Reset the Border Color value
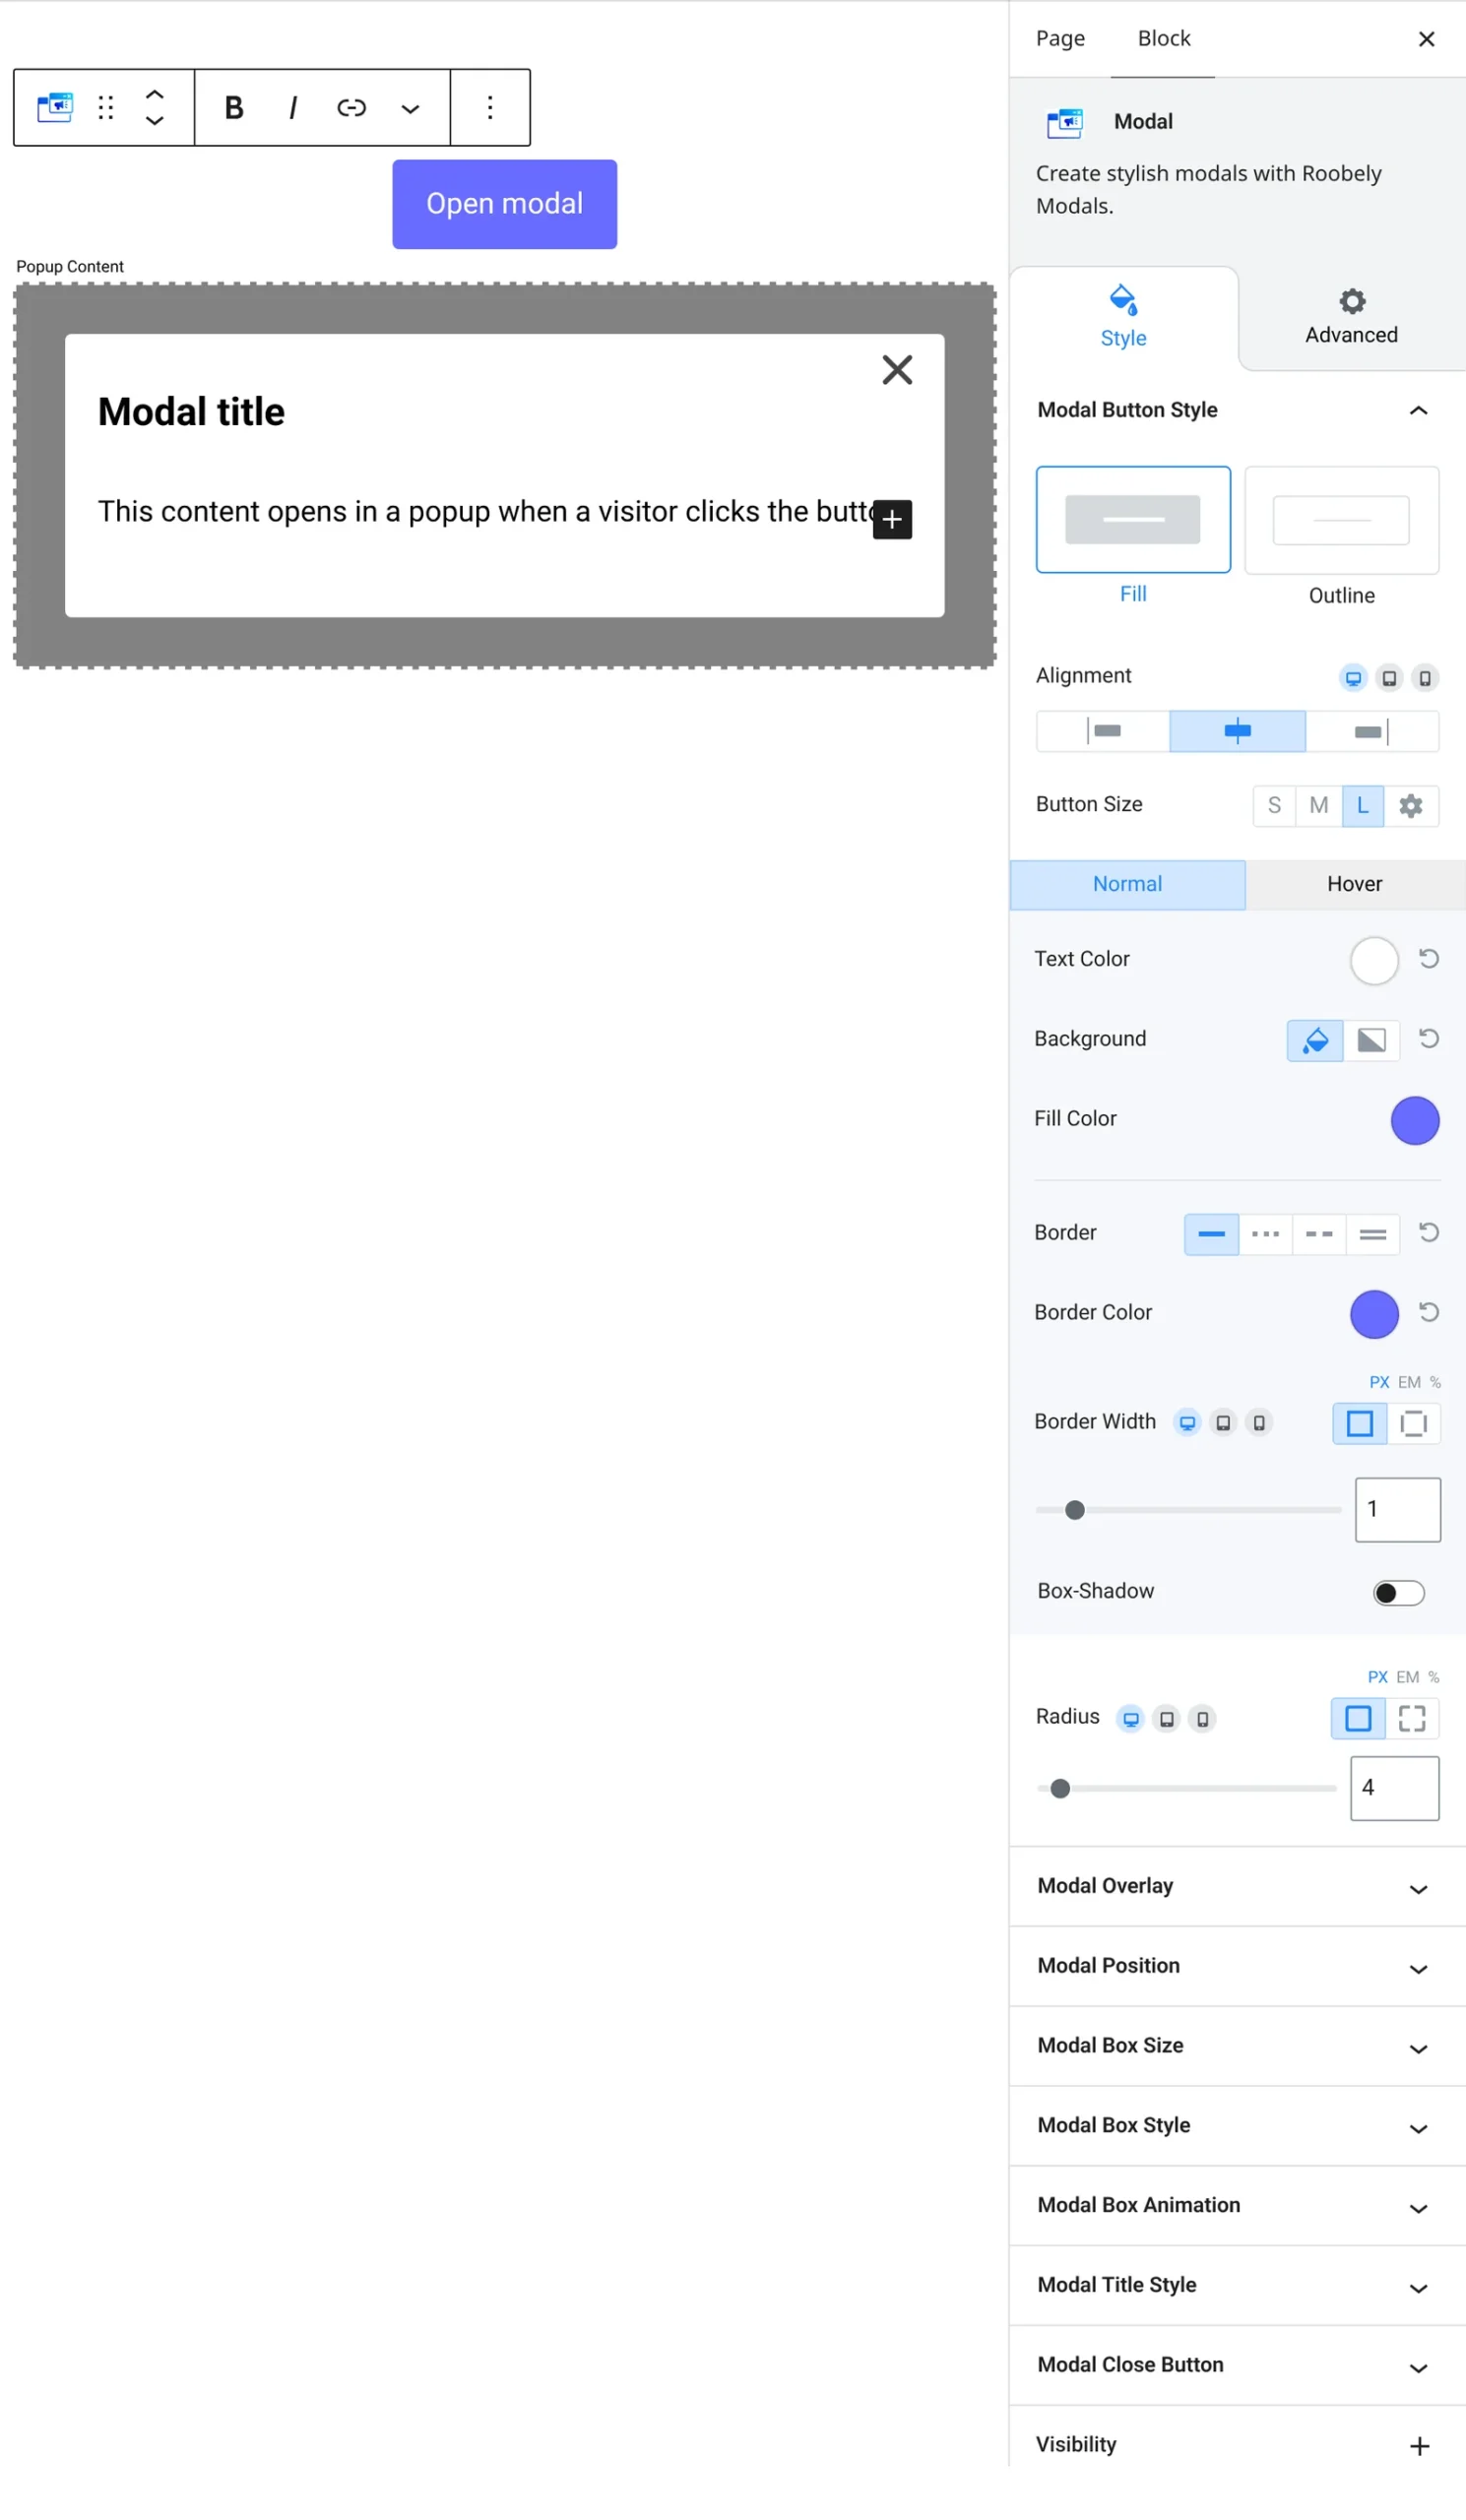The image size is (1466, 2520). coord(1429,1312)
